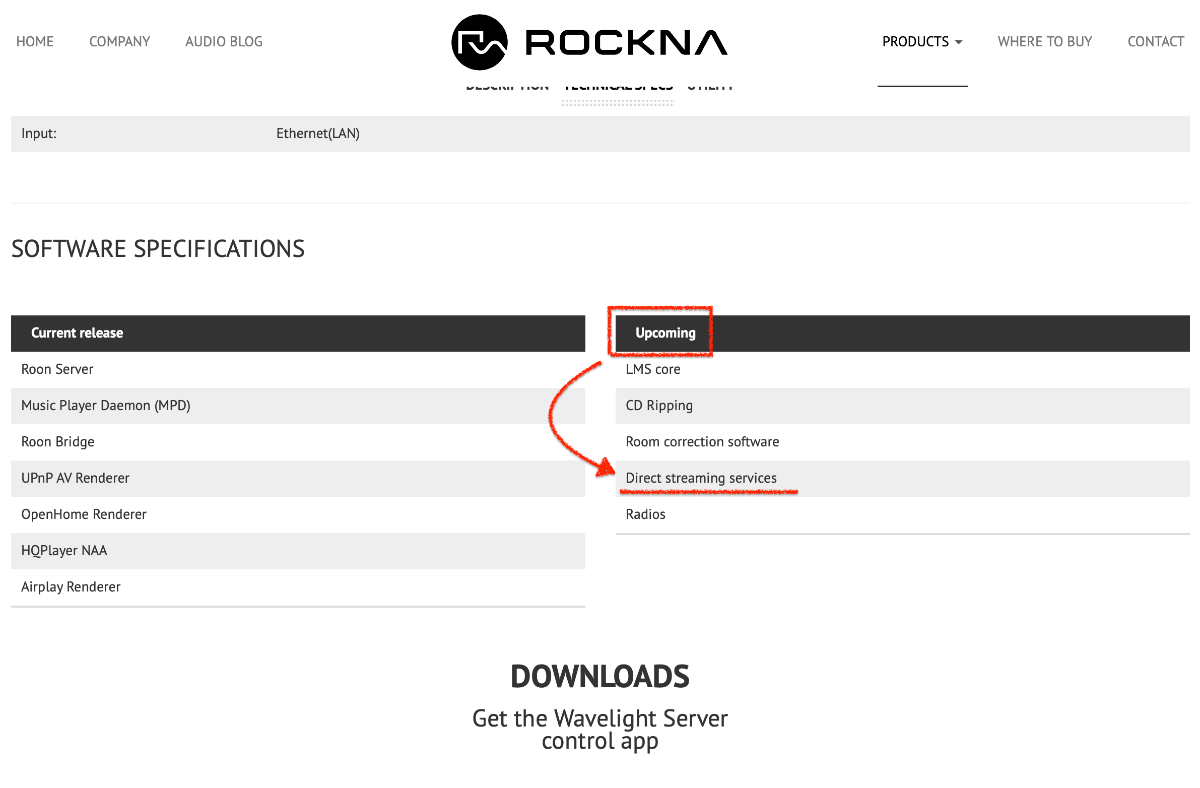Select the Roon Server row
Viewport: 1200px width, 788px height.
tap(57, 369)
